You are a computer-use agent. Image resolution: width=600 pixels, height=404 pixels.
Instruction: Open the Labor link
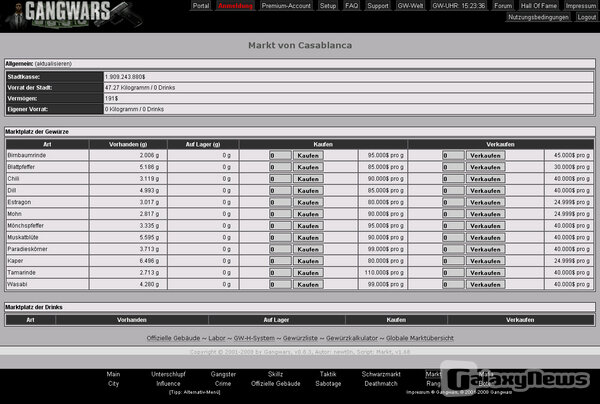[217, 338]
